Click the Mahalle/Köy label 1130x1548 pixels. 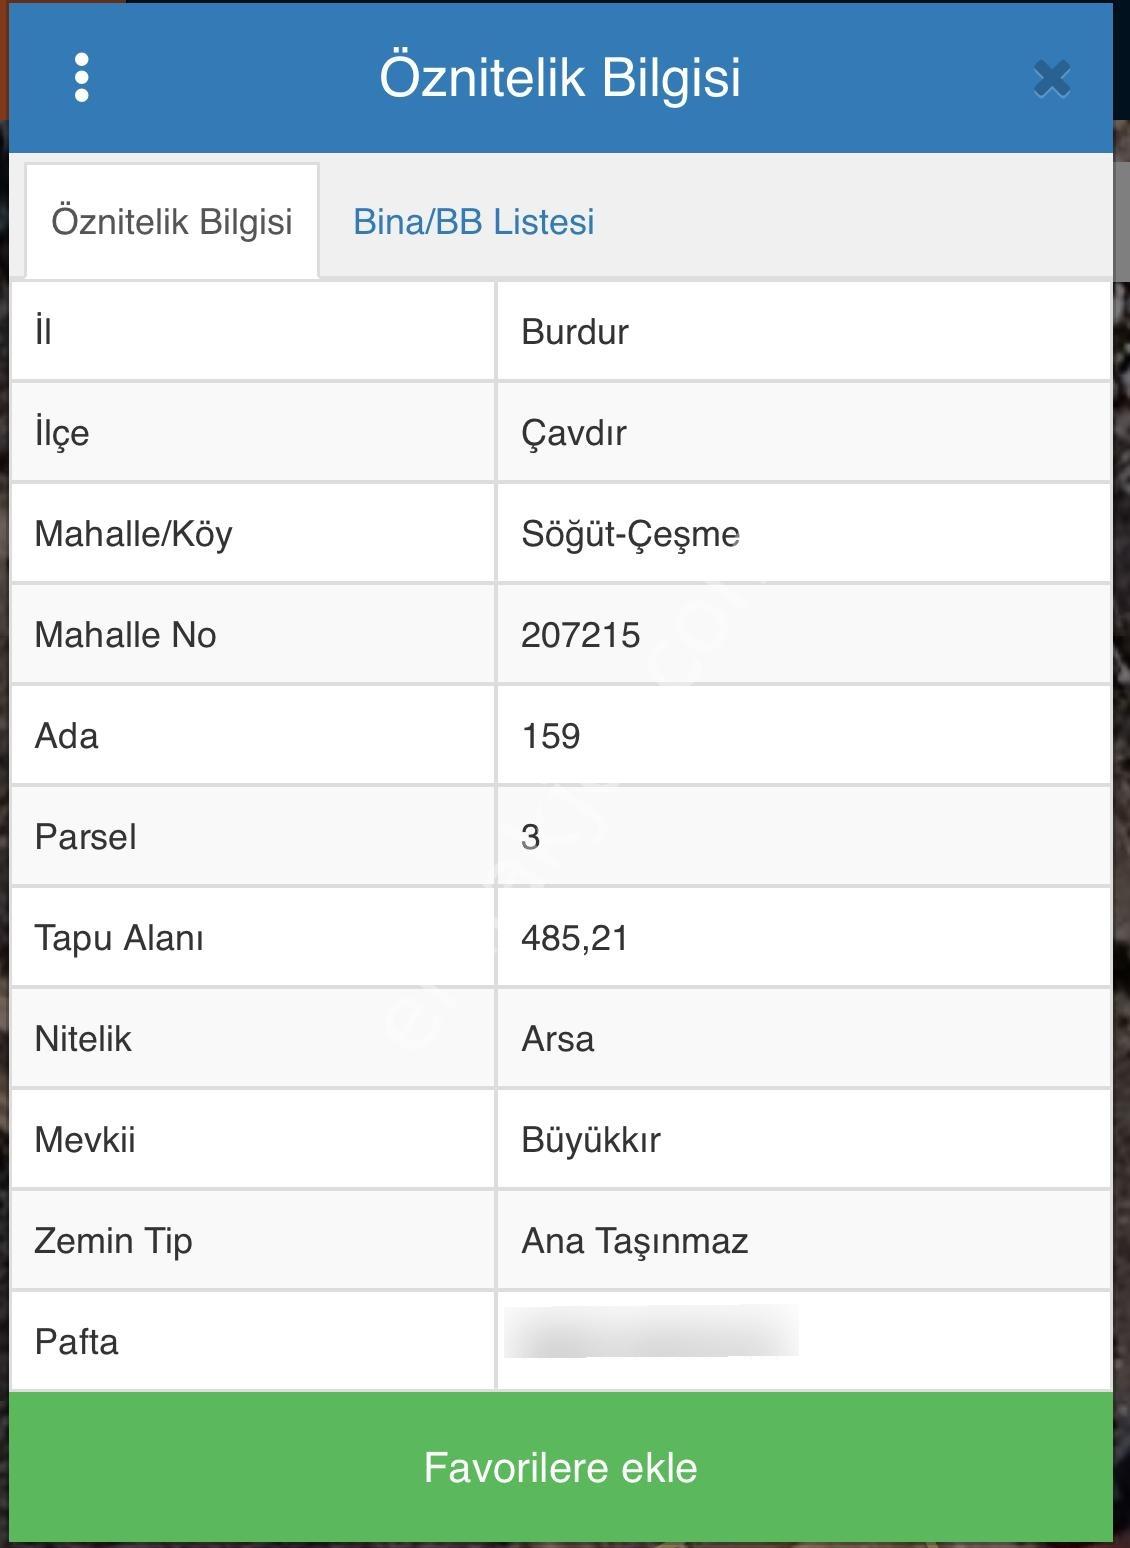pos(133,534)
